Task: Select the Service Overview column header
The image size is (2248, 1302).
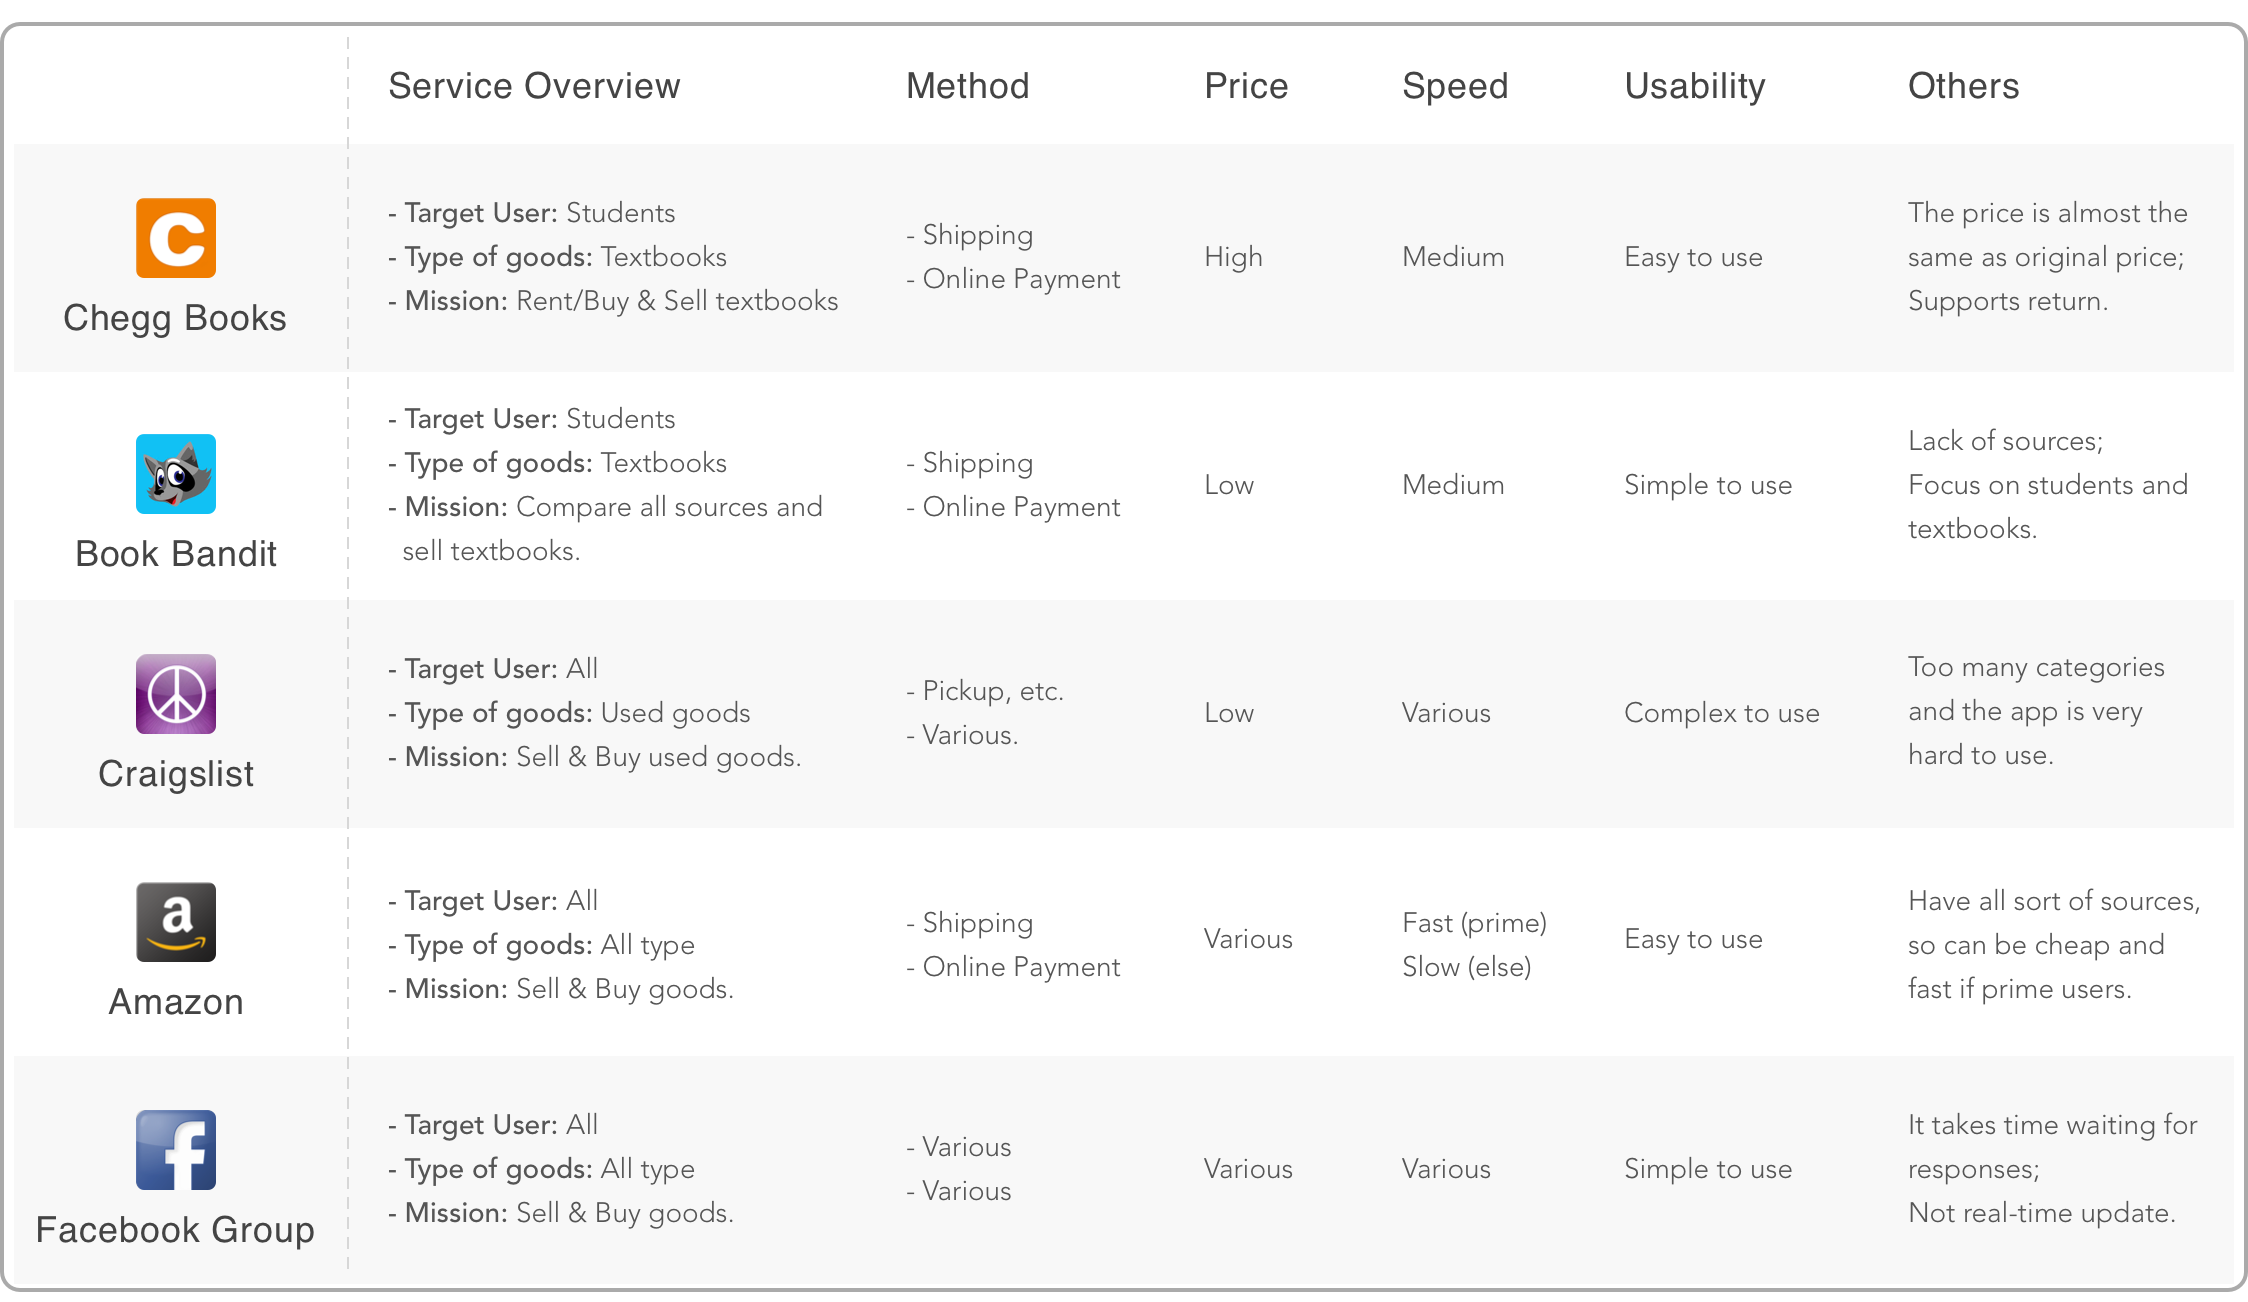Action: point(534,86)
